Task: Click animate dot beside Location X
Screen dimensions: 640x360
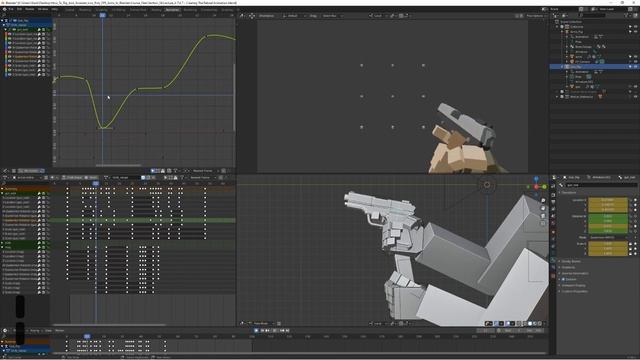Action: pyautogui.click(x=636, y=200)
